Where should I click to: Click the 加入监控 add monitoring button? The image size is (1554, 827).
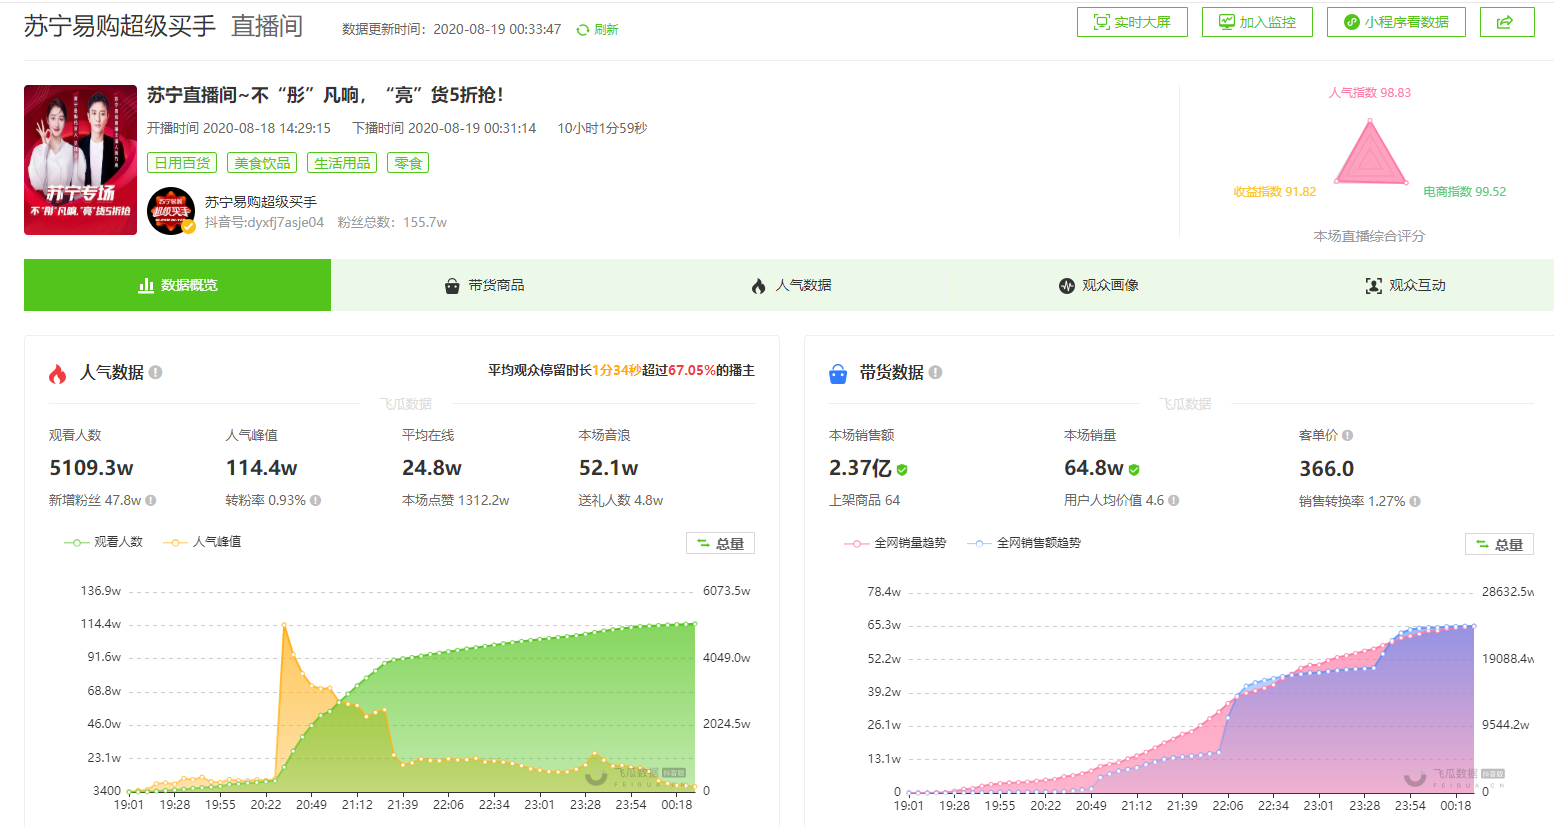1257,22
